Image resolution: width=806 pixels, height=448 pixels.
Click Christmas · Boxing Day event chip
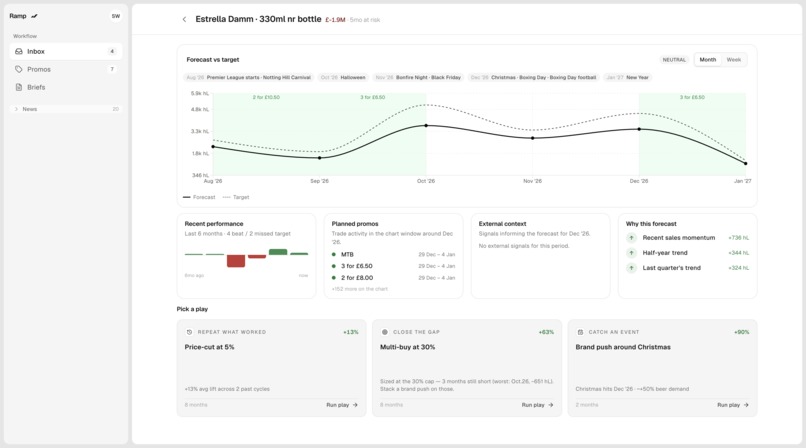tap(533, 78)
